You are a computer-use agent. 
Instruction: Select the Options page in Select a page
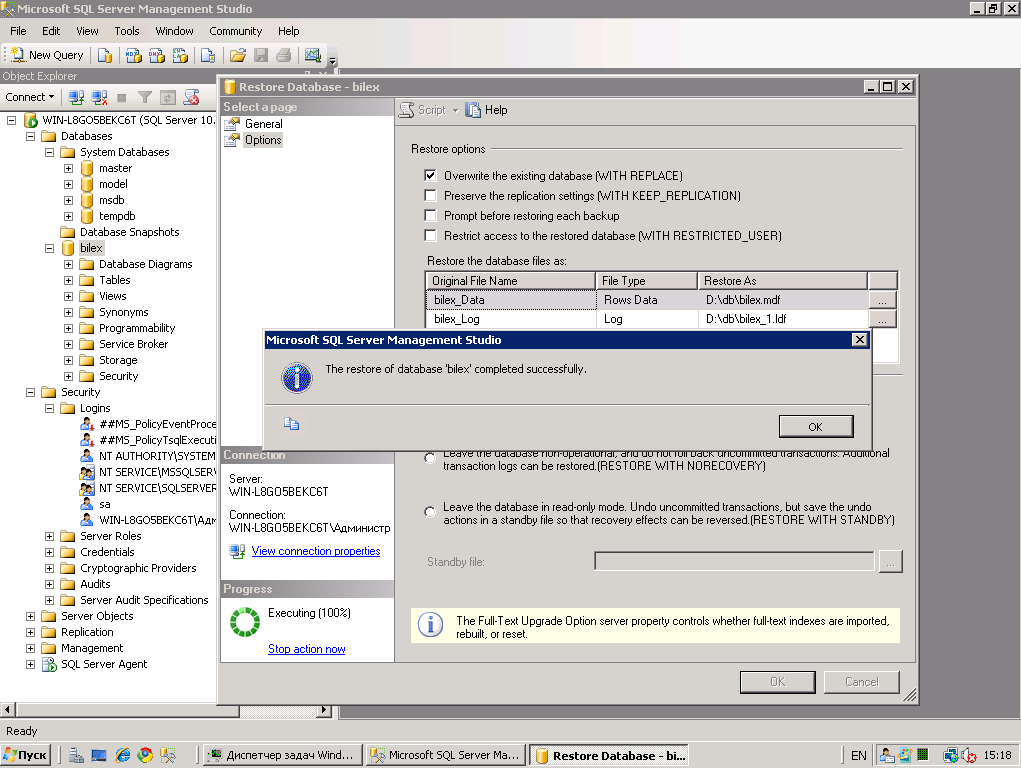tap(263, 140)
